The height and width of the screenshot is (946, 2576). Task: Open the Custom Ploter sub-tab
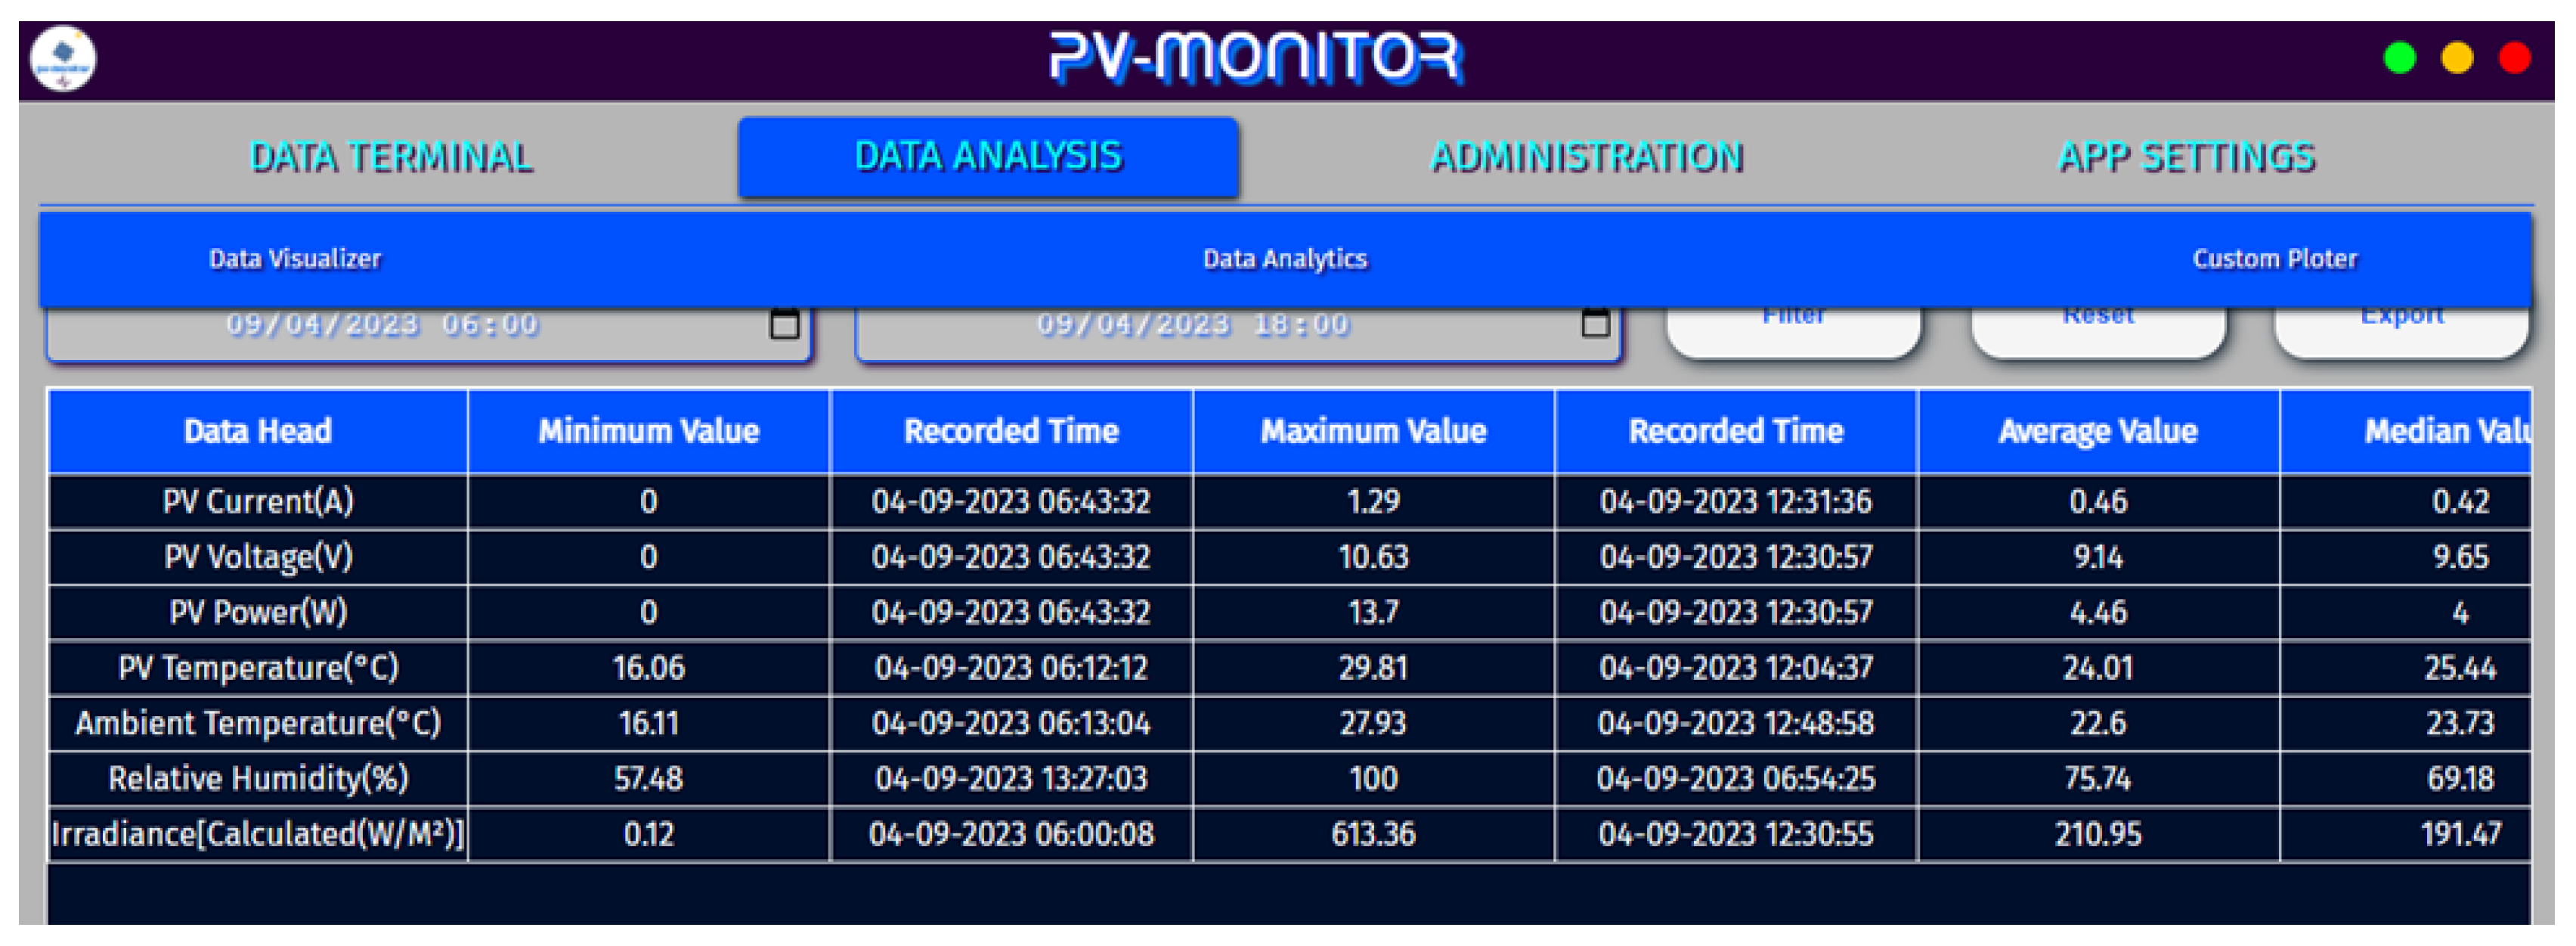pyautogui.click(x=2274, y=259)
